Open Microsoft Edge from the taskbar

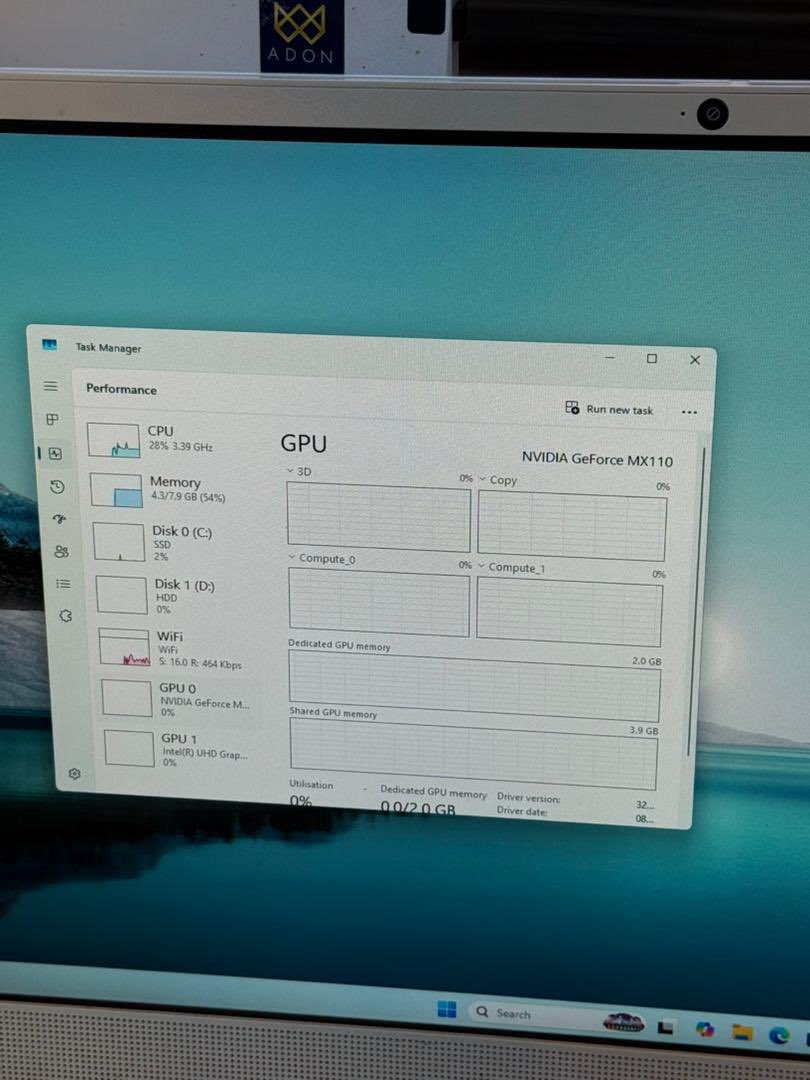(x=779, y=1035)
